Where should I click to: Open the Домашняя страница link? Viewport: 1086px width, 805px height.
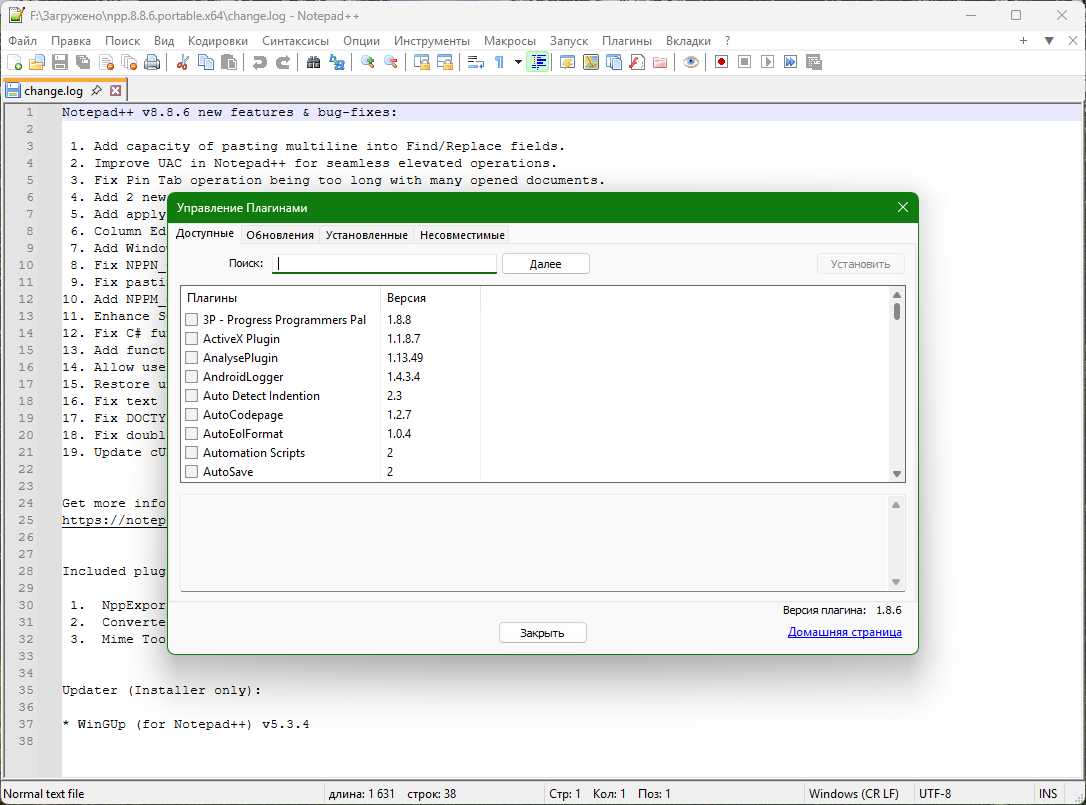(844, 632)
